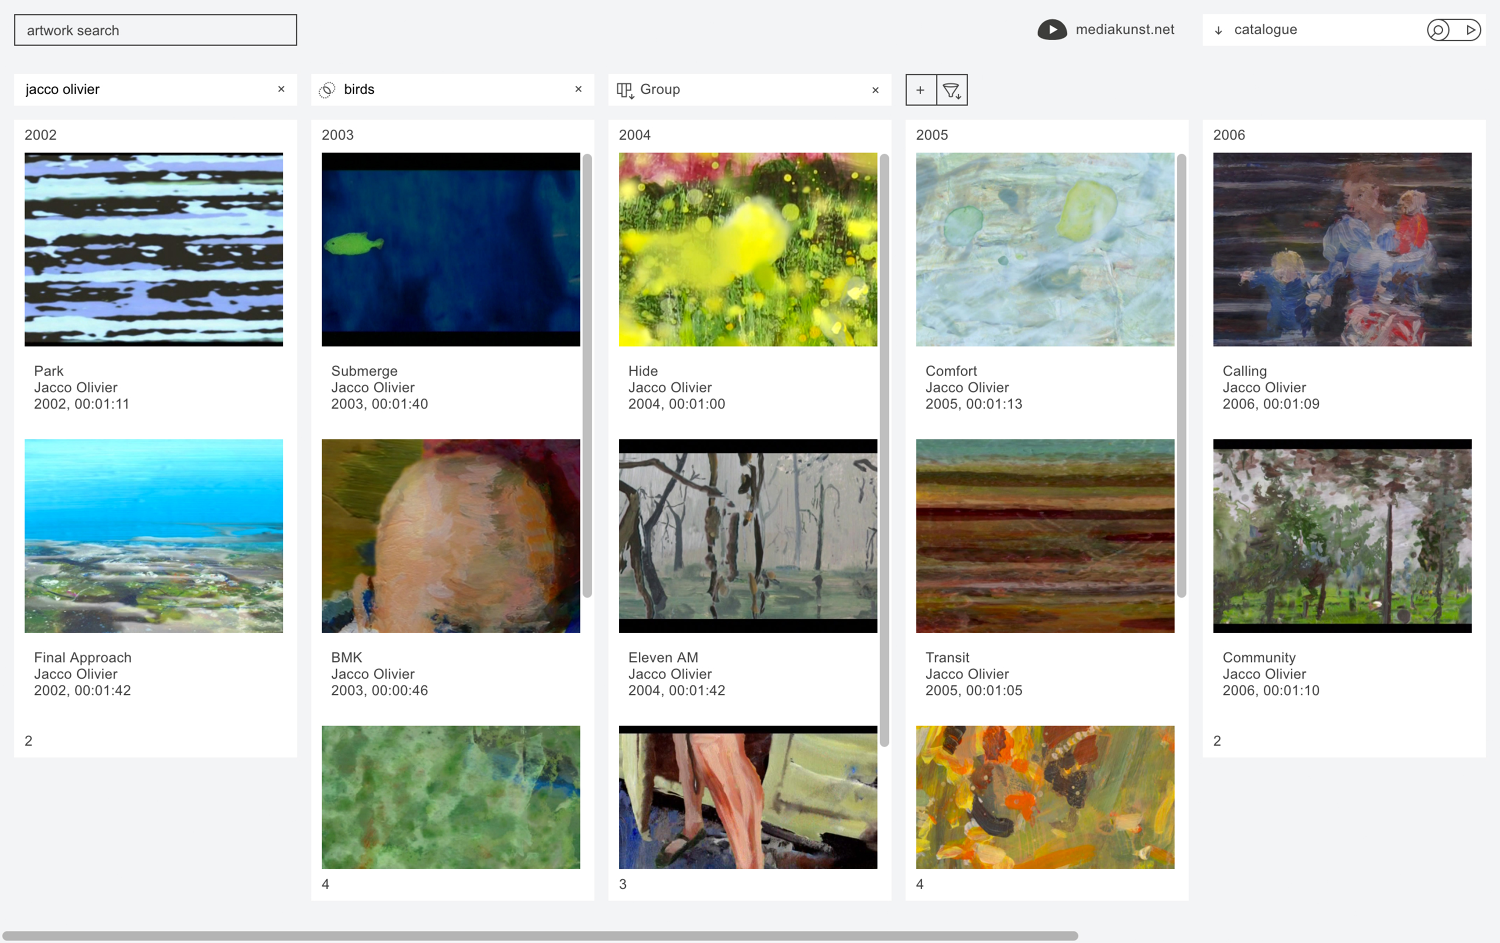Screen dimensions: 1500x943
Task: Remove the Group filter
Action: [x=875, y=90]
